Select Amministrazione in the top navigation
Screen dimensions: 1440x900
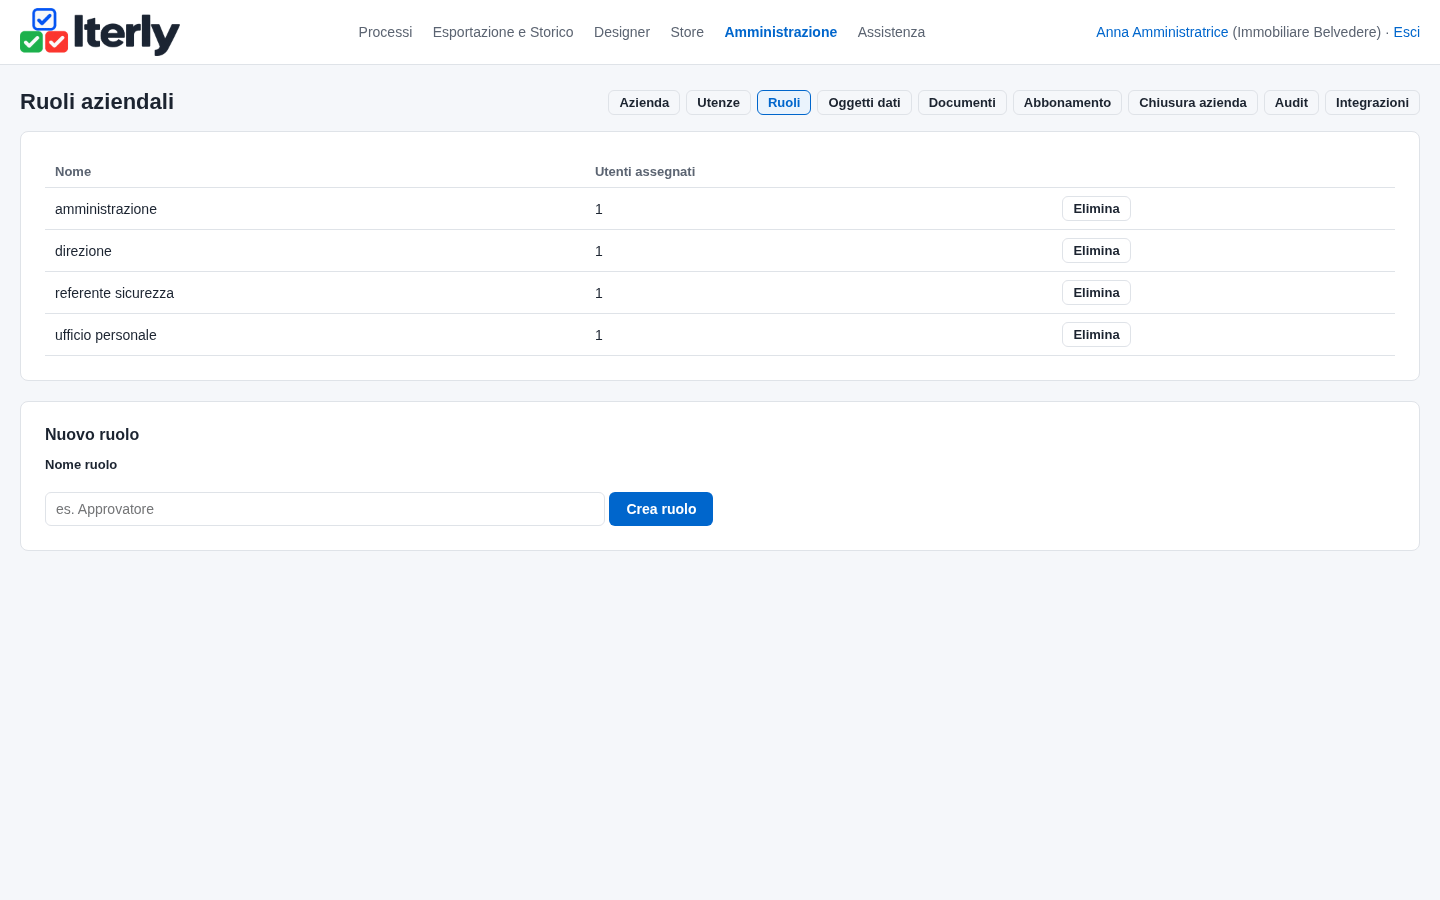pyautogui.click(x=781, y=32)
